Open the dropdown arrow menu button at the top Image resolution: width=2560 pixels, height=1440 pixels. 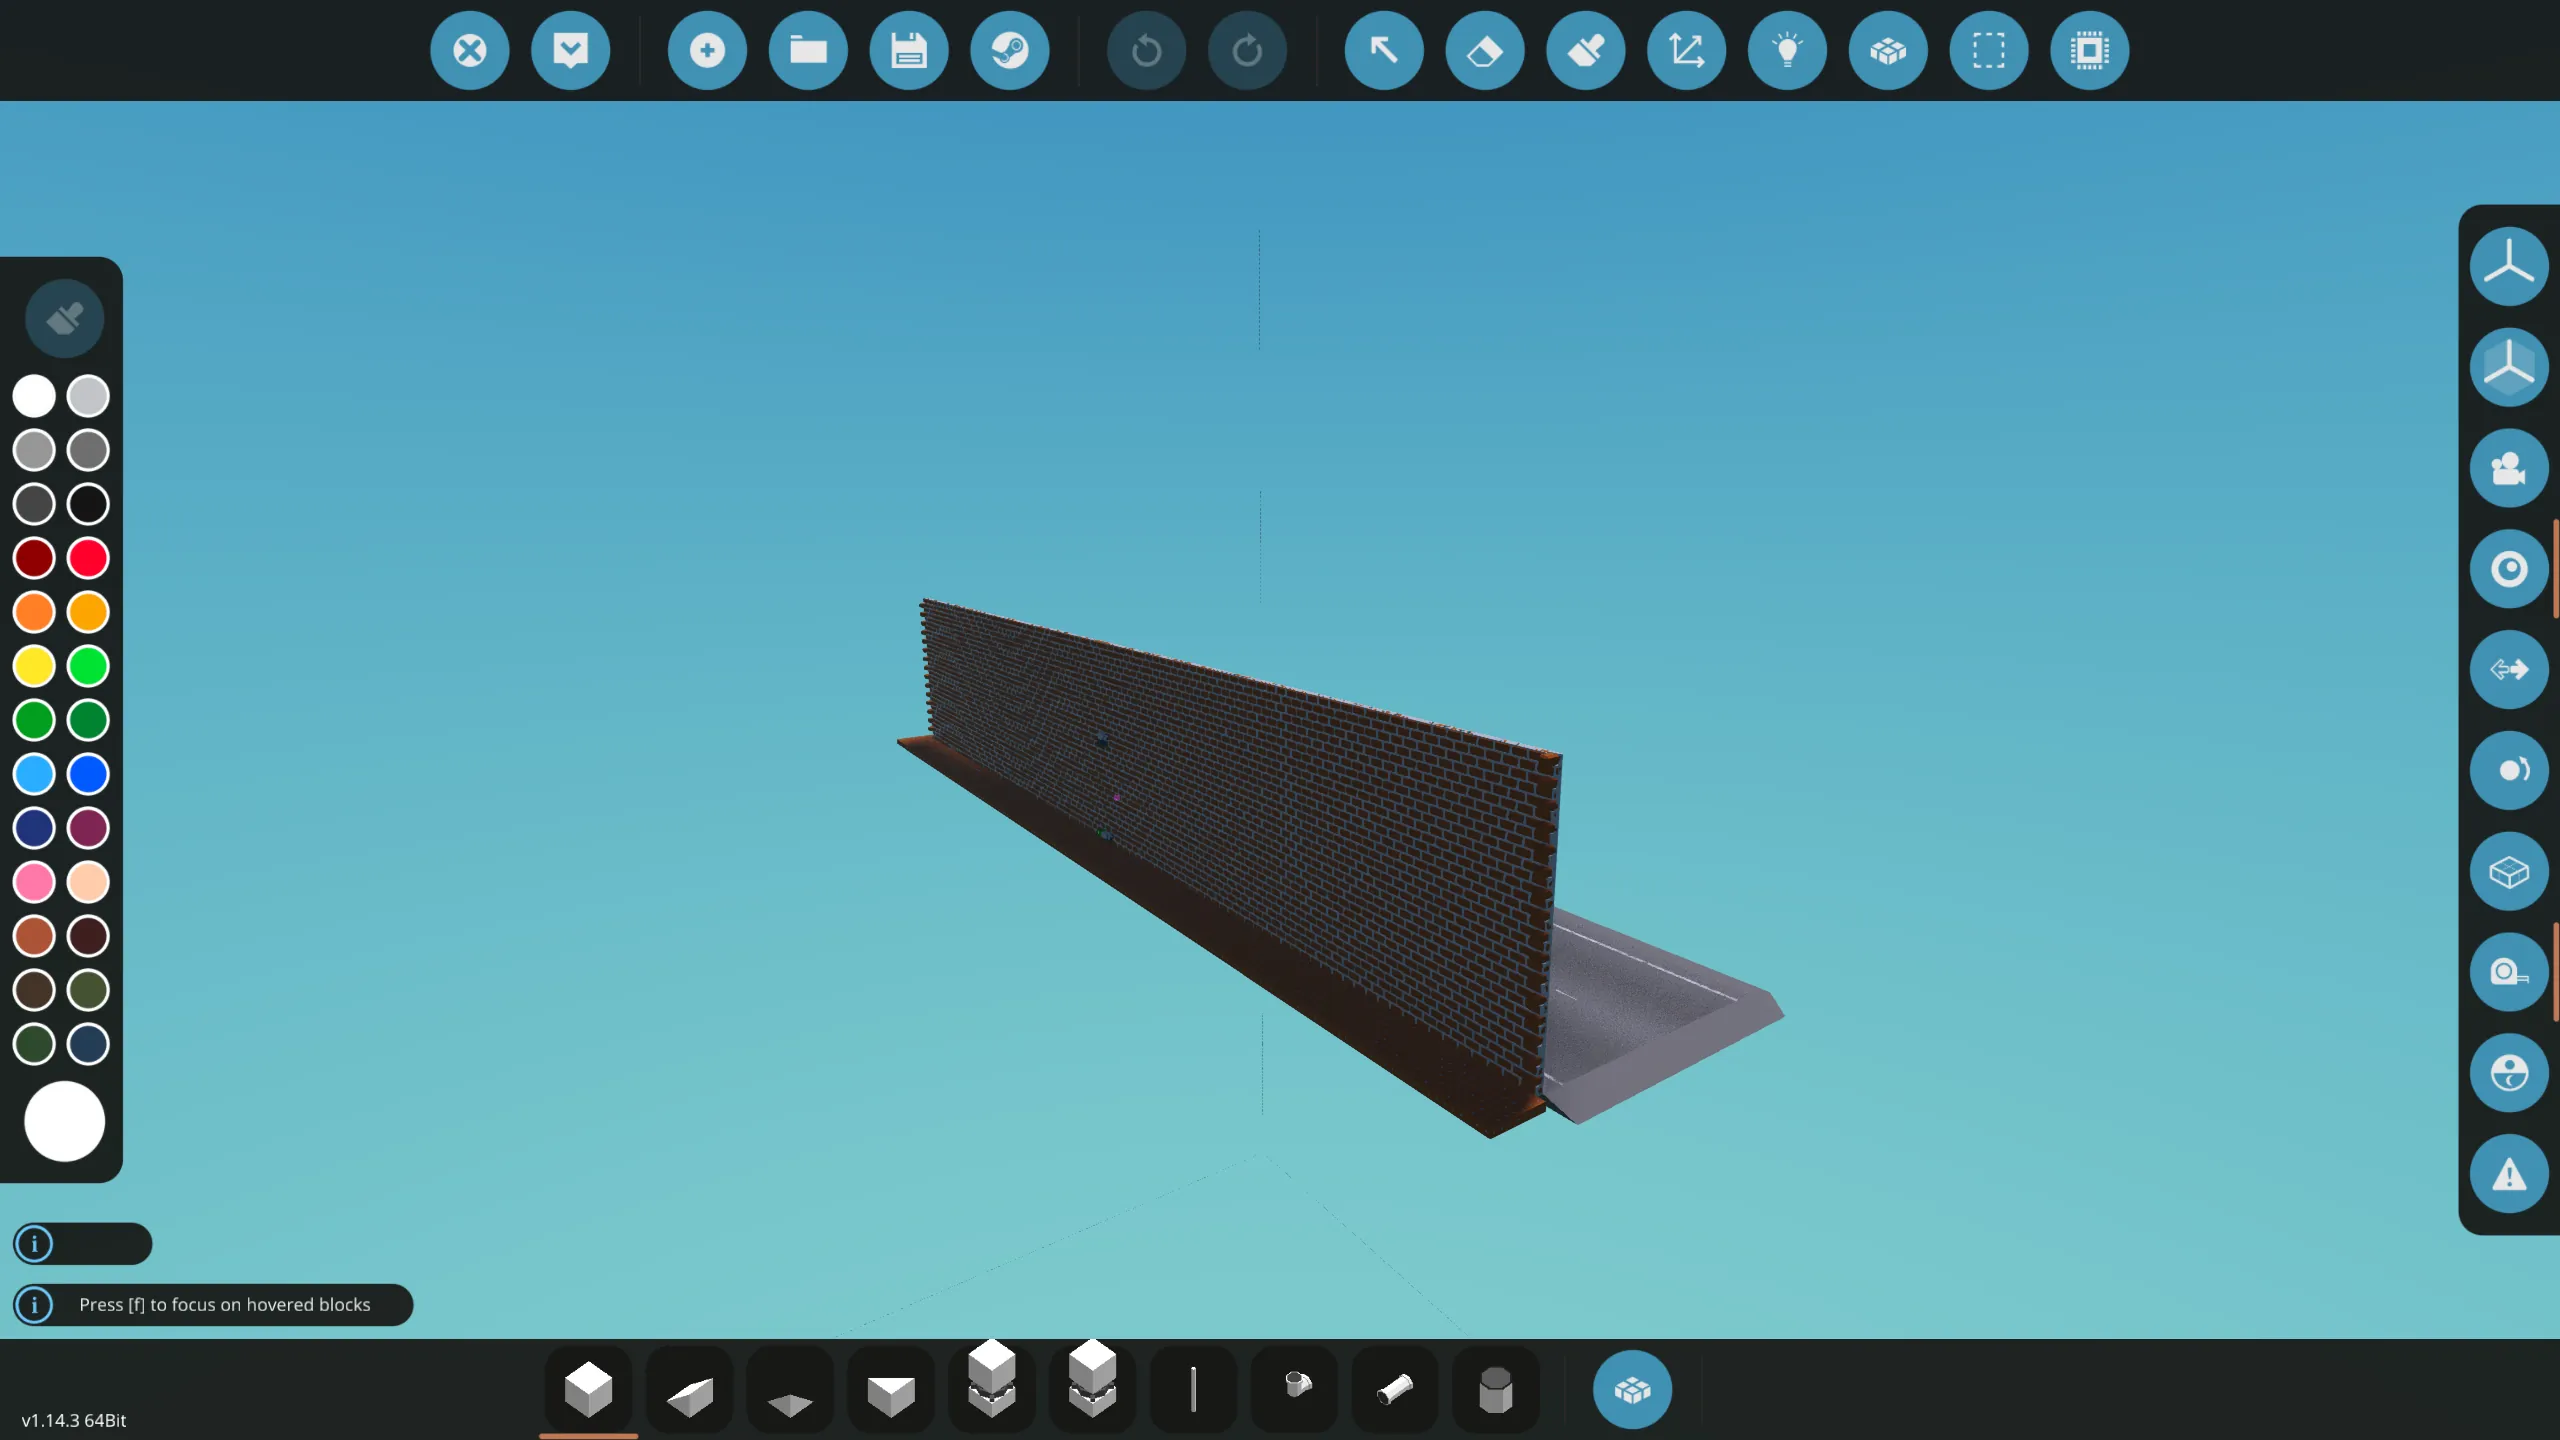click(x=570, y=50)
